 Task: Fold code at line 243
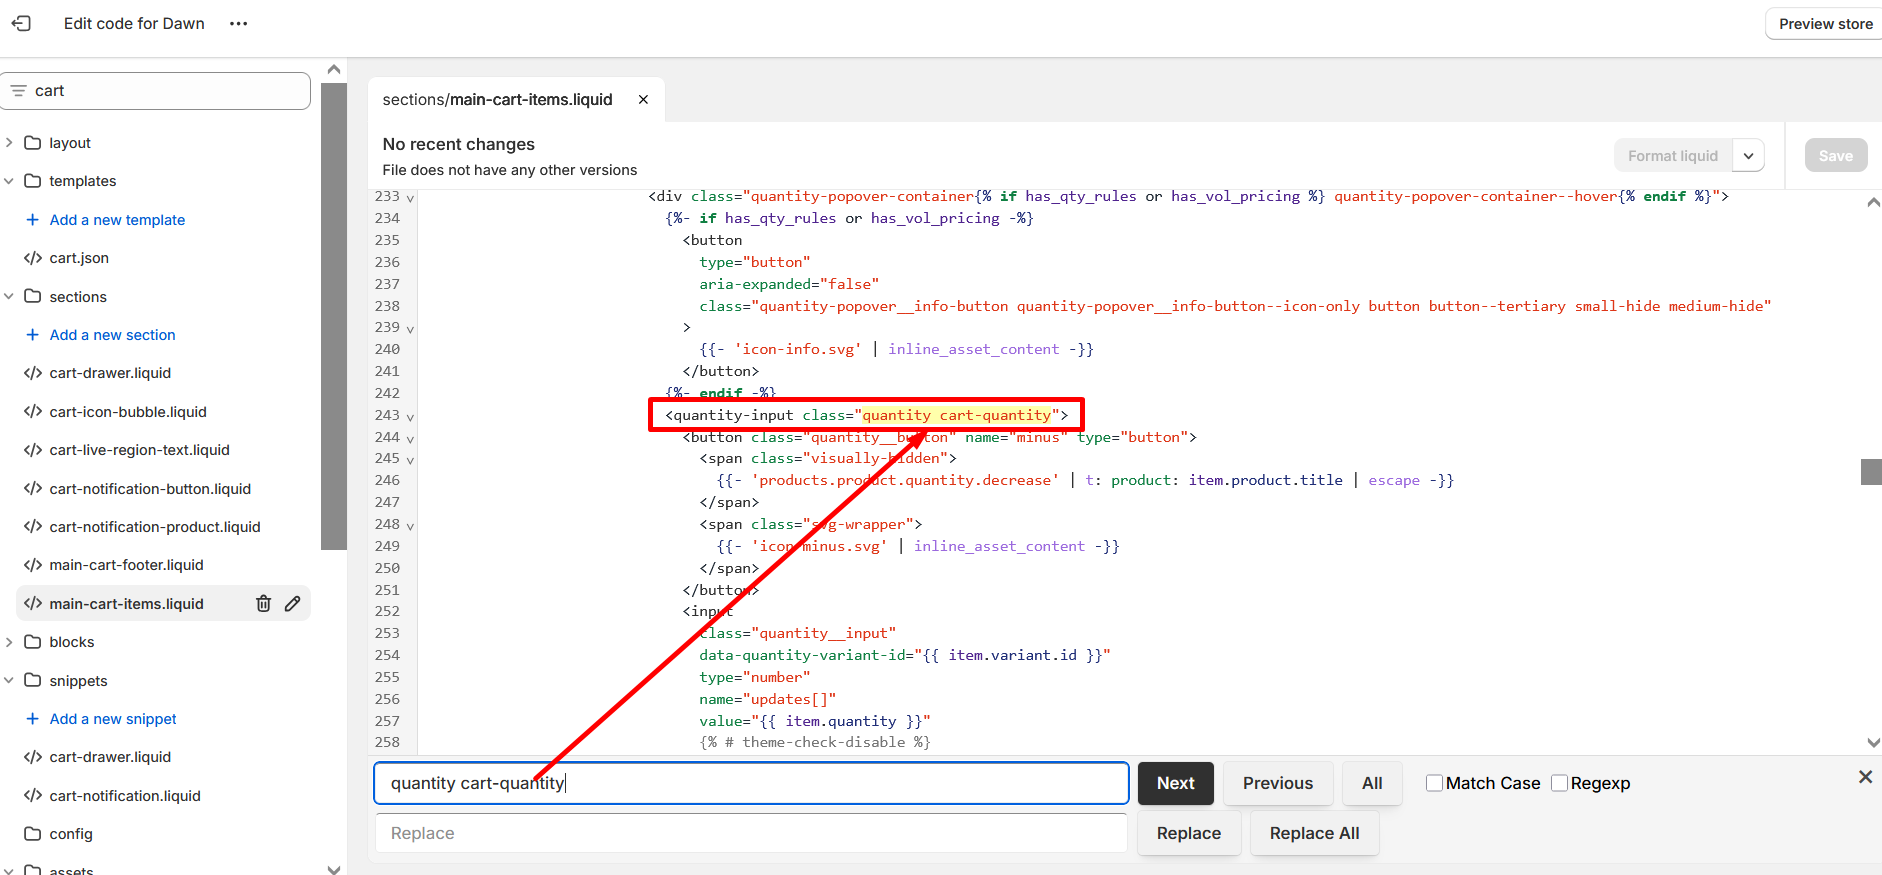pyautogui.click(x=410, y=417)
